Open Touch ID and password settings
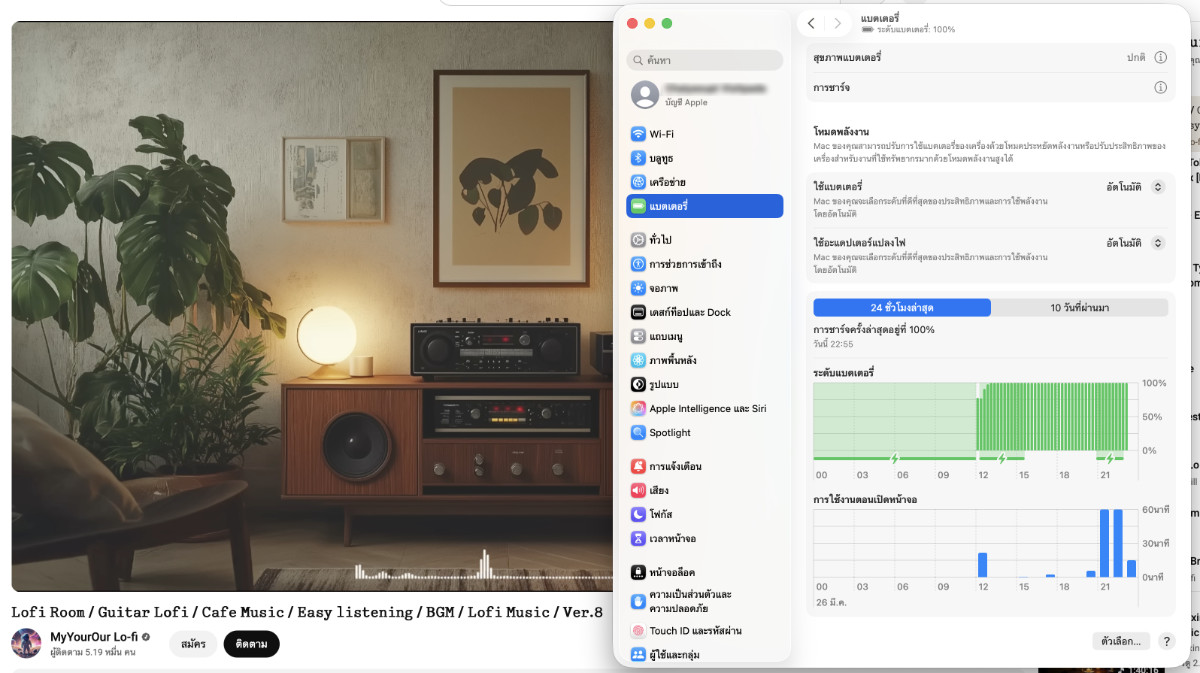This screenshot has height=673, width=1200. 695,631
